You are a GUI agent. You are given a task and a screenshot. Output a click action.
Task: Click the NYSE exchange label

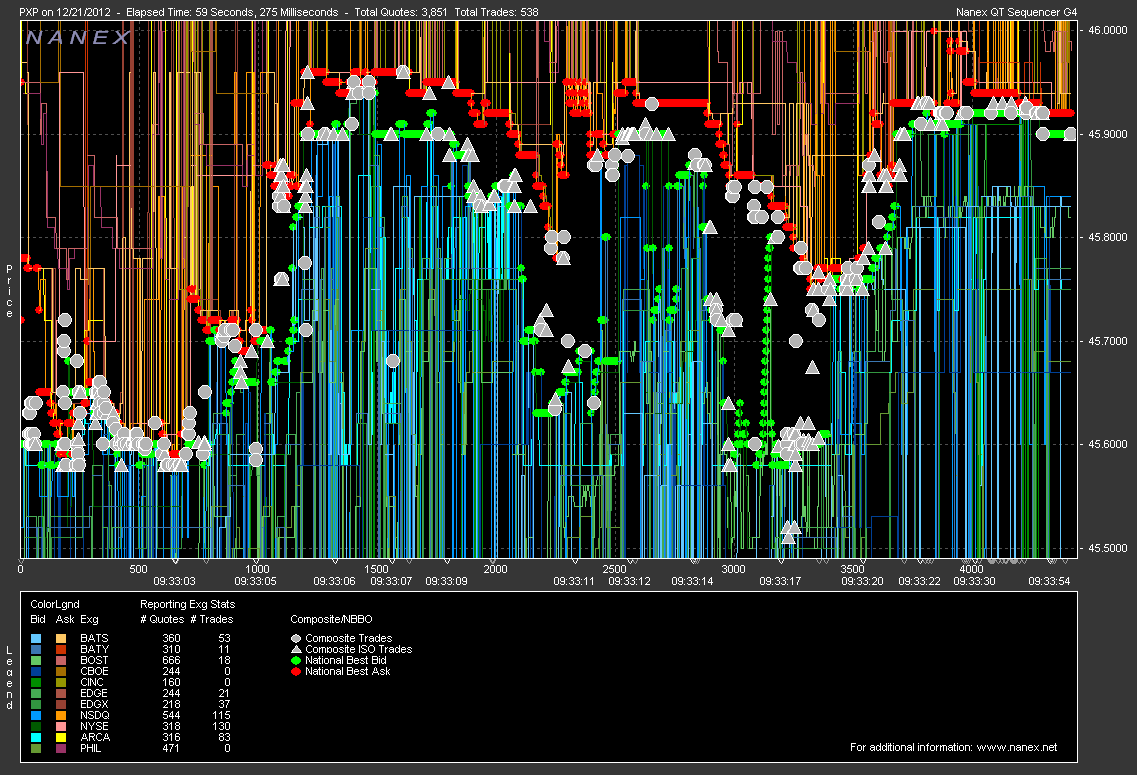(x=94, y=726)
